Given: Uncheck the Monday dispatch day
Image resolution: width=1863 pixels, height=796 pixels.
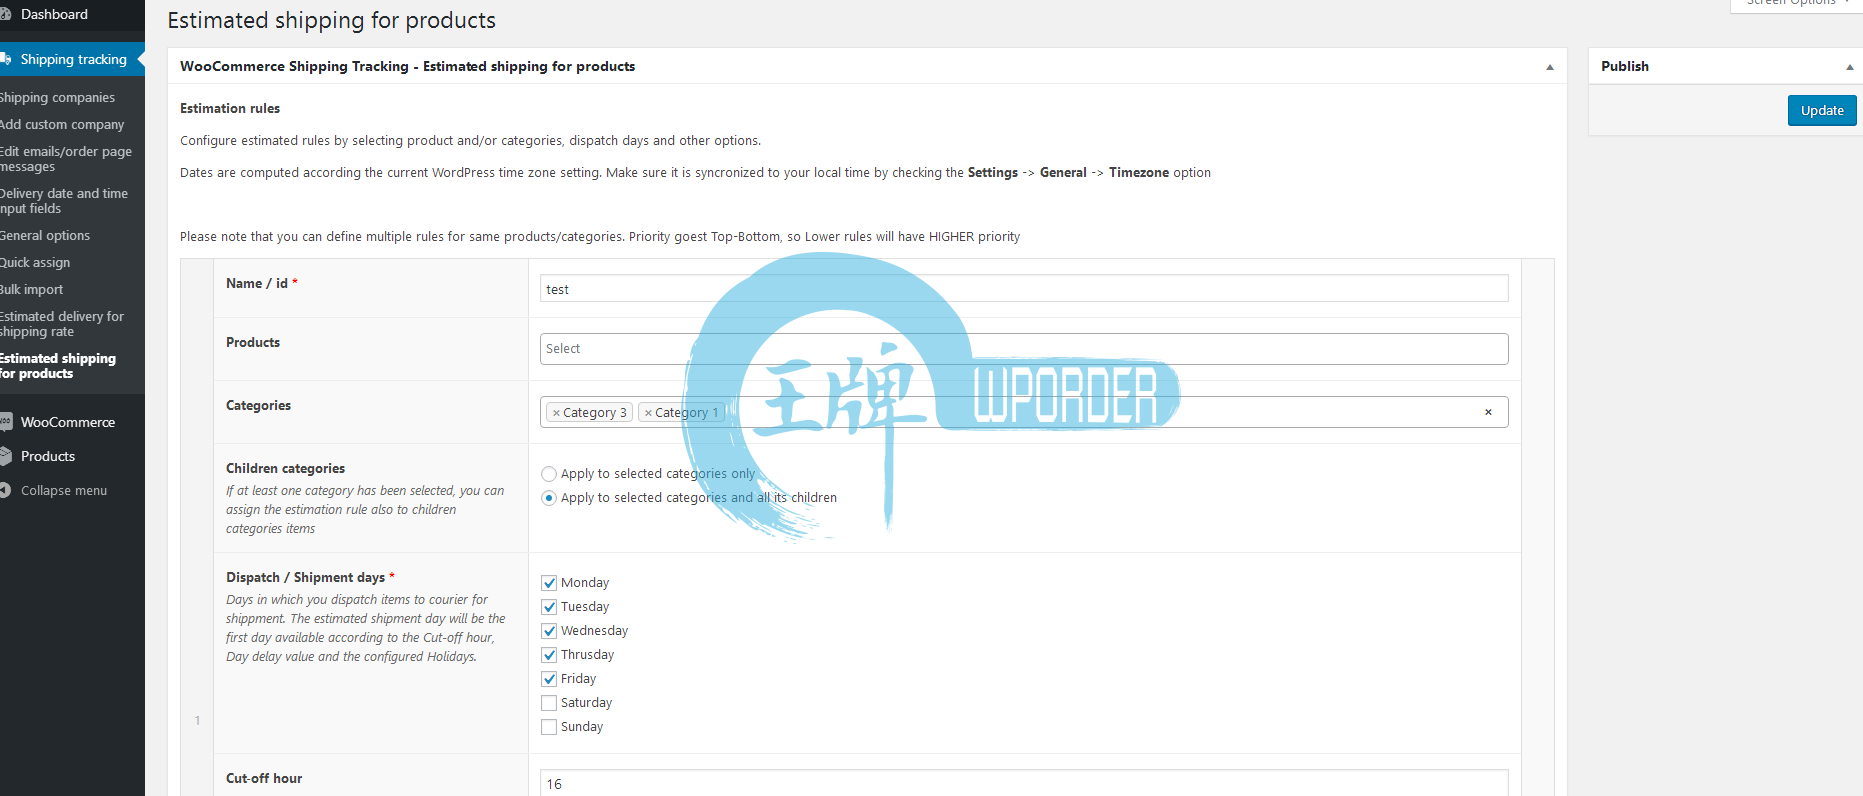Looking at the screenshot, I should 549,583.
